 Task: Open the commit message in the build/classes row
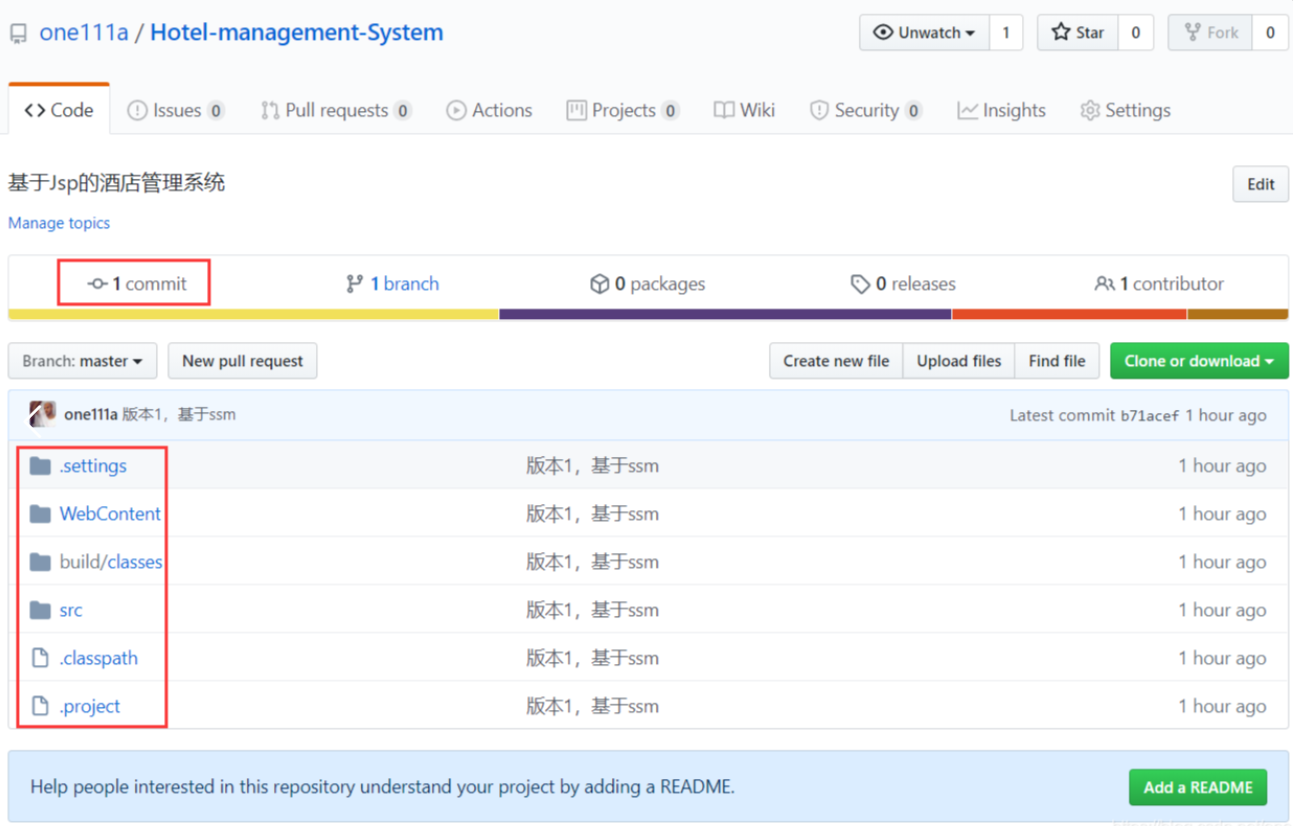click(x=593, y=562)
